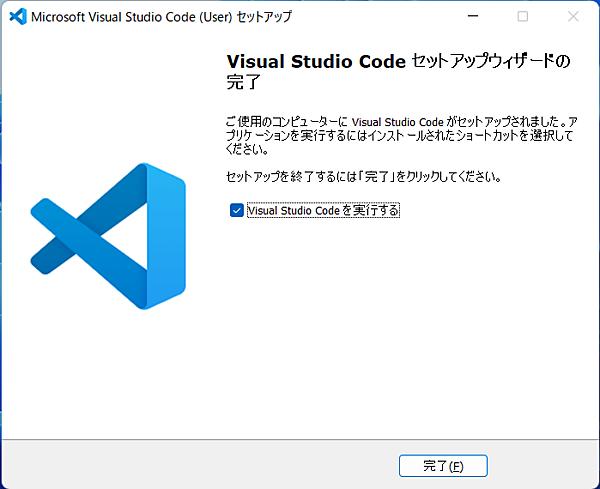Click the VS Code icon in title bar
This screenshot has width=600, height=489.
pos(17,17)
